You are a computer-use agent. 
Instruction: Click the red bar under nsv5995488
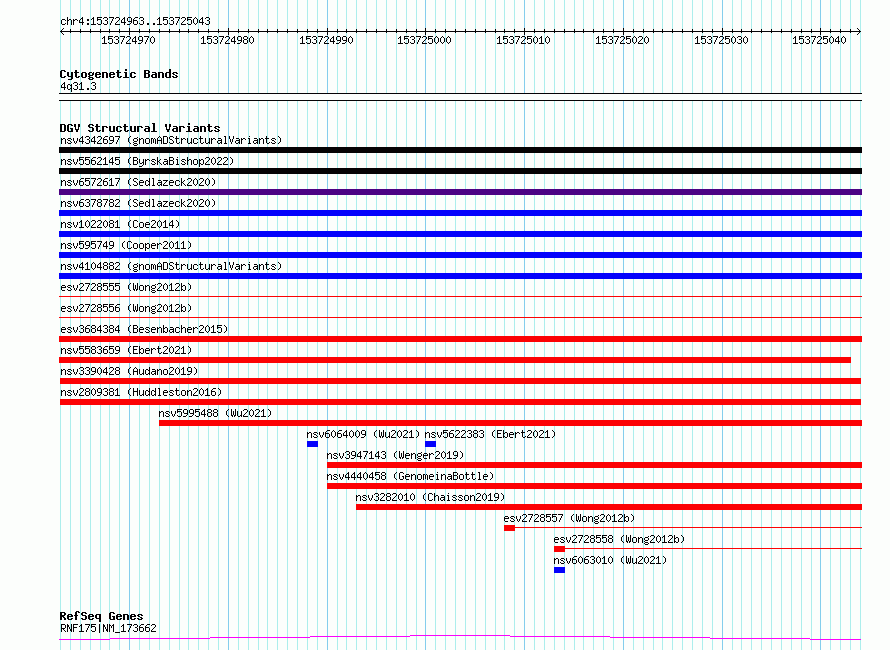point(510,423)
